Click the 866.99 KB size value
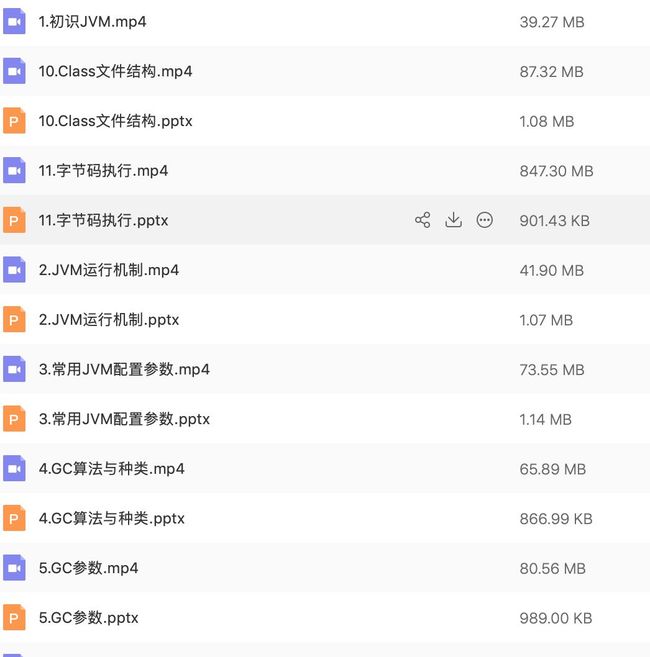 coord(556,519)
